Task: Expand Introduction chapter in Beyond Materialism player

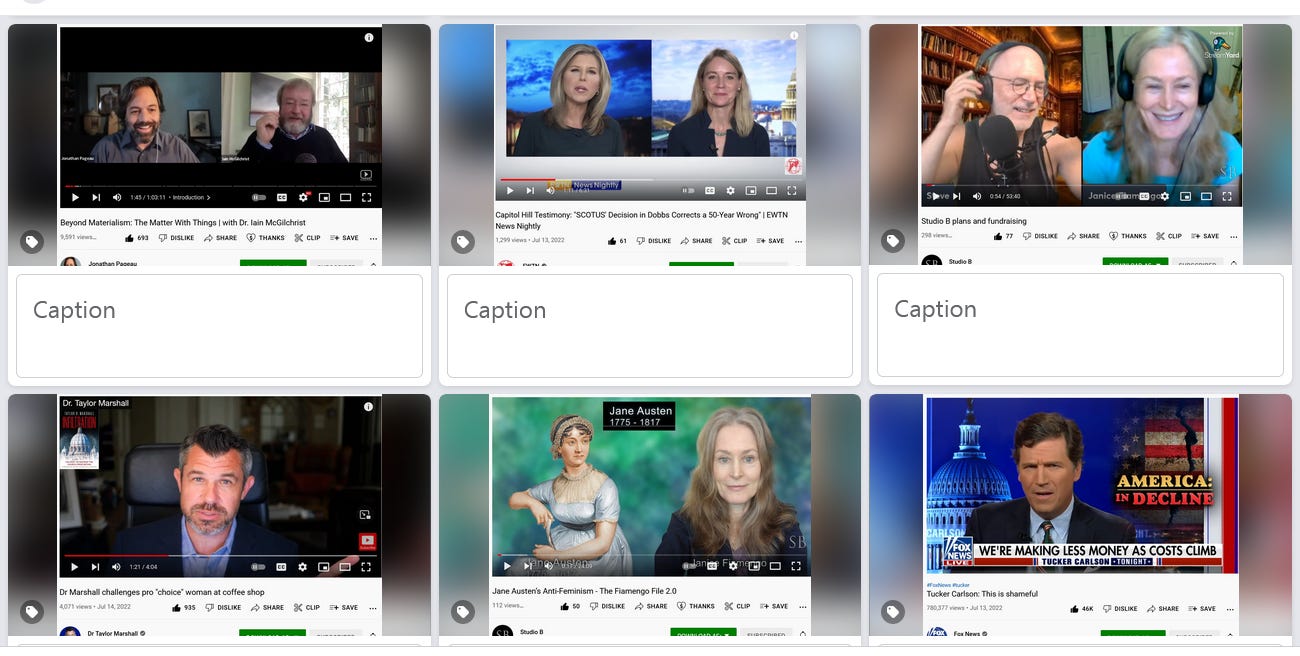Action: 192,197
